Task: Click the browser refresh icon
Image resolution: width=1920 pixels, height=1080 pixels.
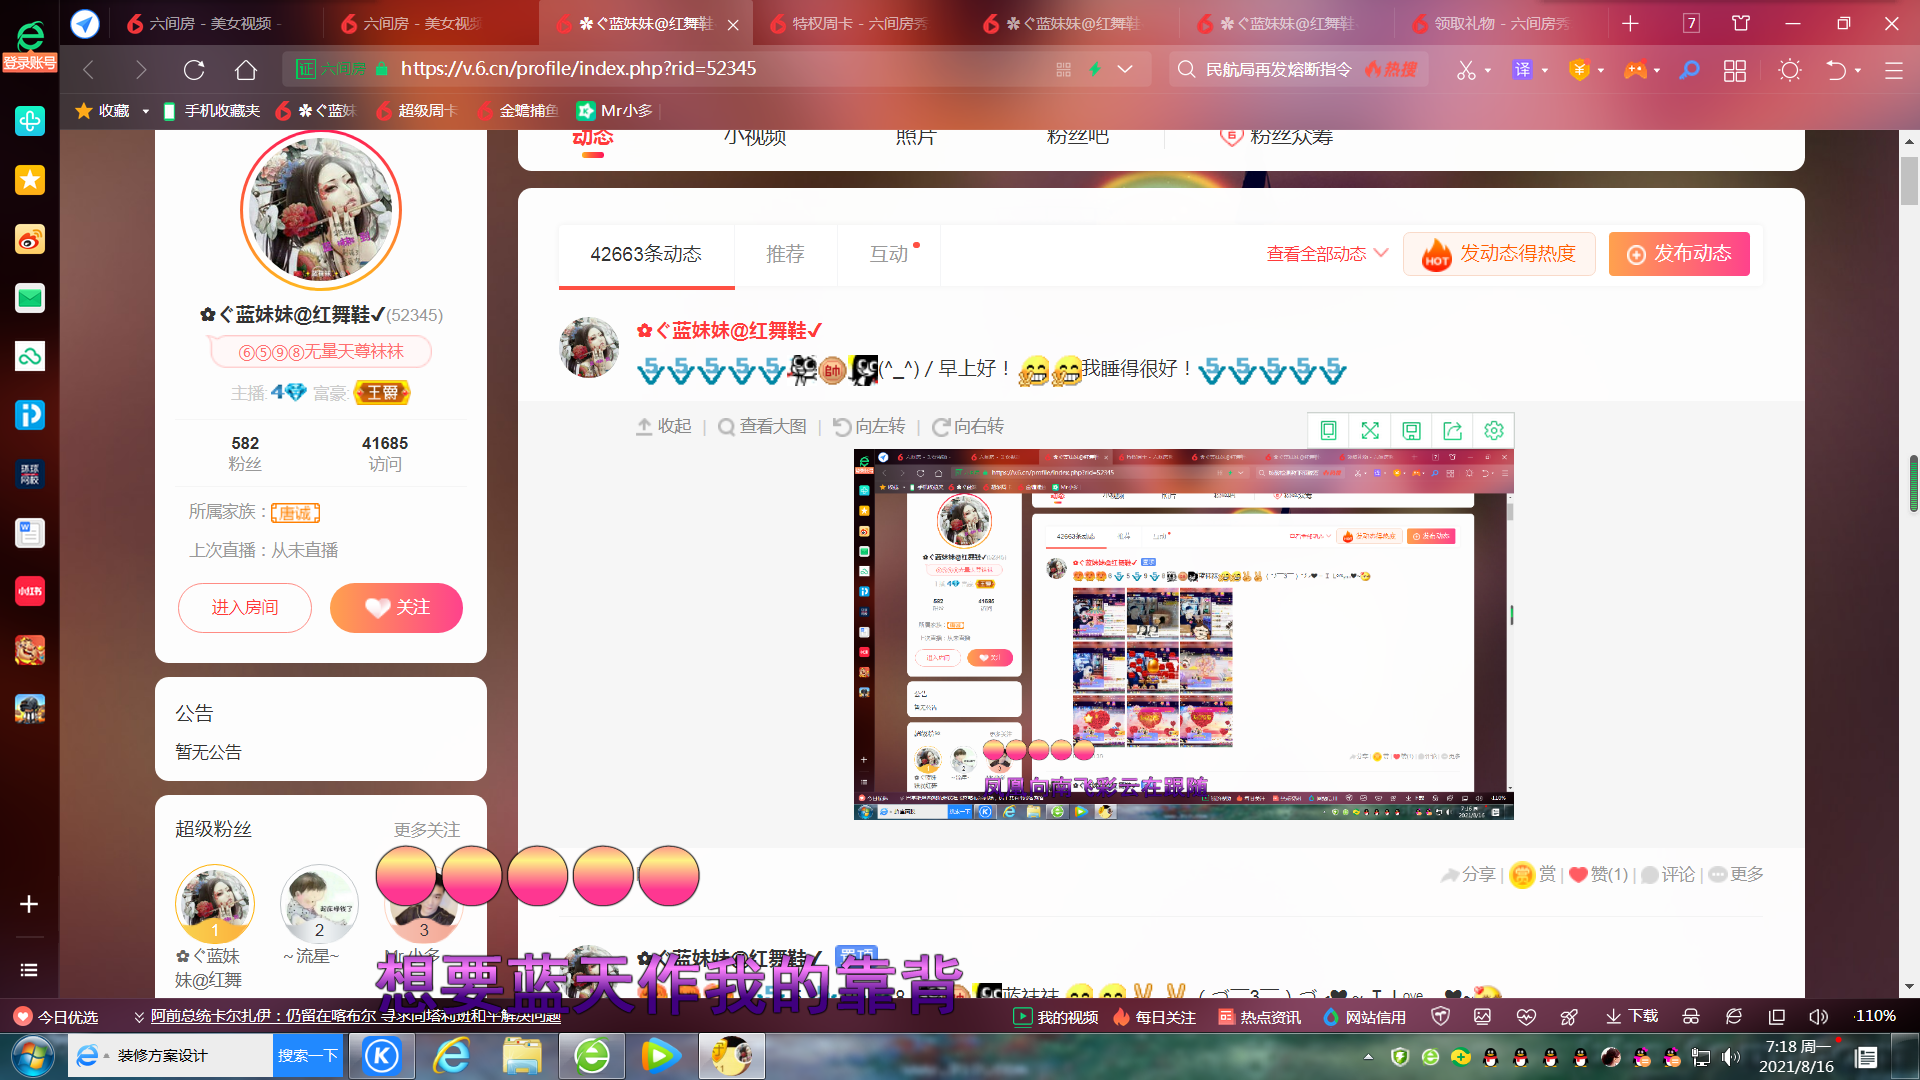Action: coord(194,70)
